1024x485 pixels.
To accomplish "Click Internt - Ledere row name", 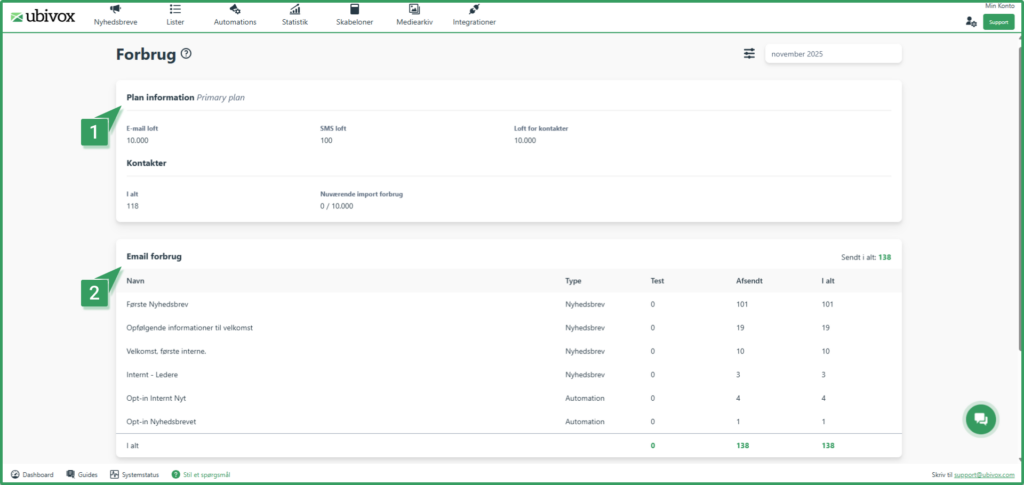I will pos(152,375).
